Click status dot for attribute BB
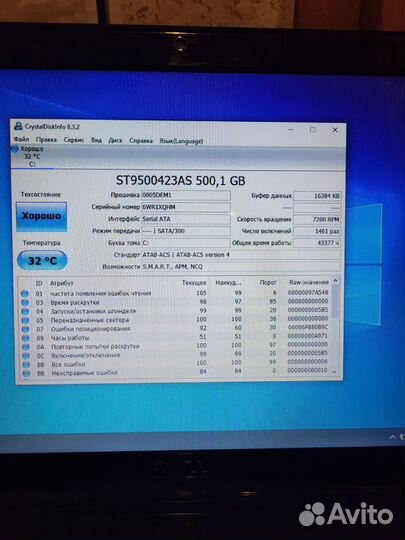 (x=27, y=373)
